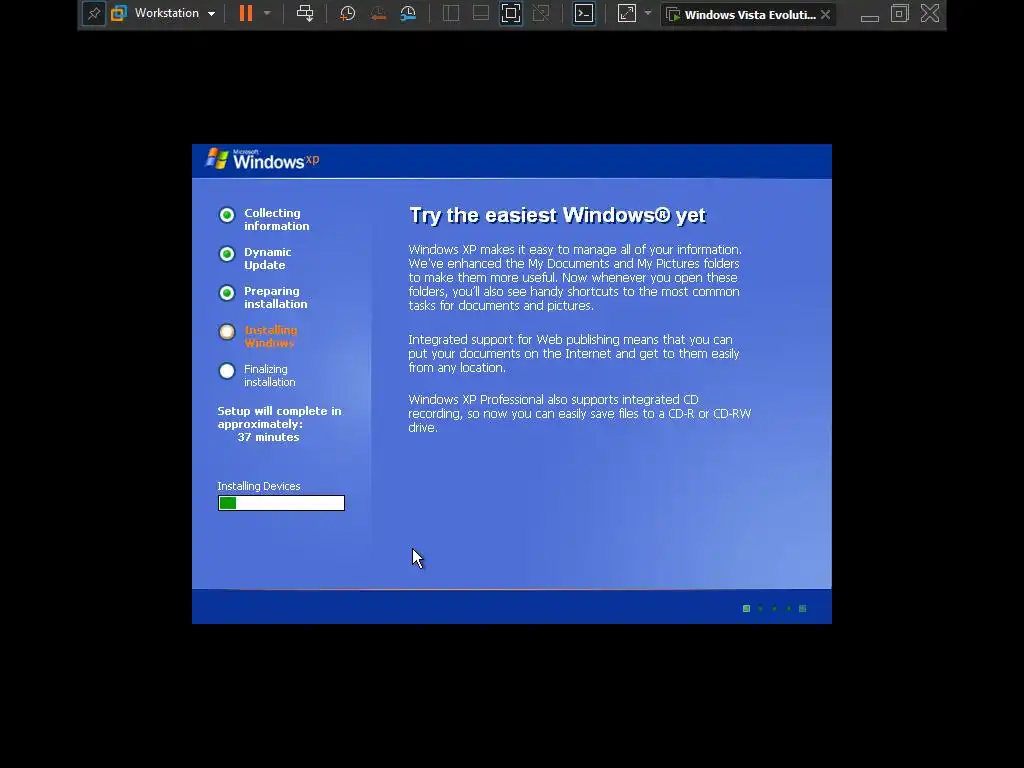
Task: Send Ctrl+Alt+Del to the guest
Action: [x=305, y=14]
